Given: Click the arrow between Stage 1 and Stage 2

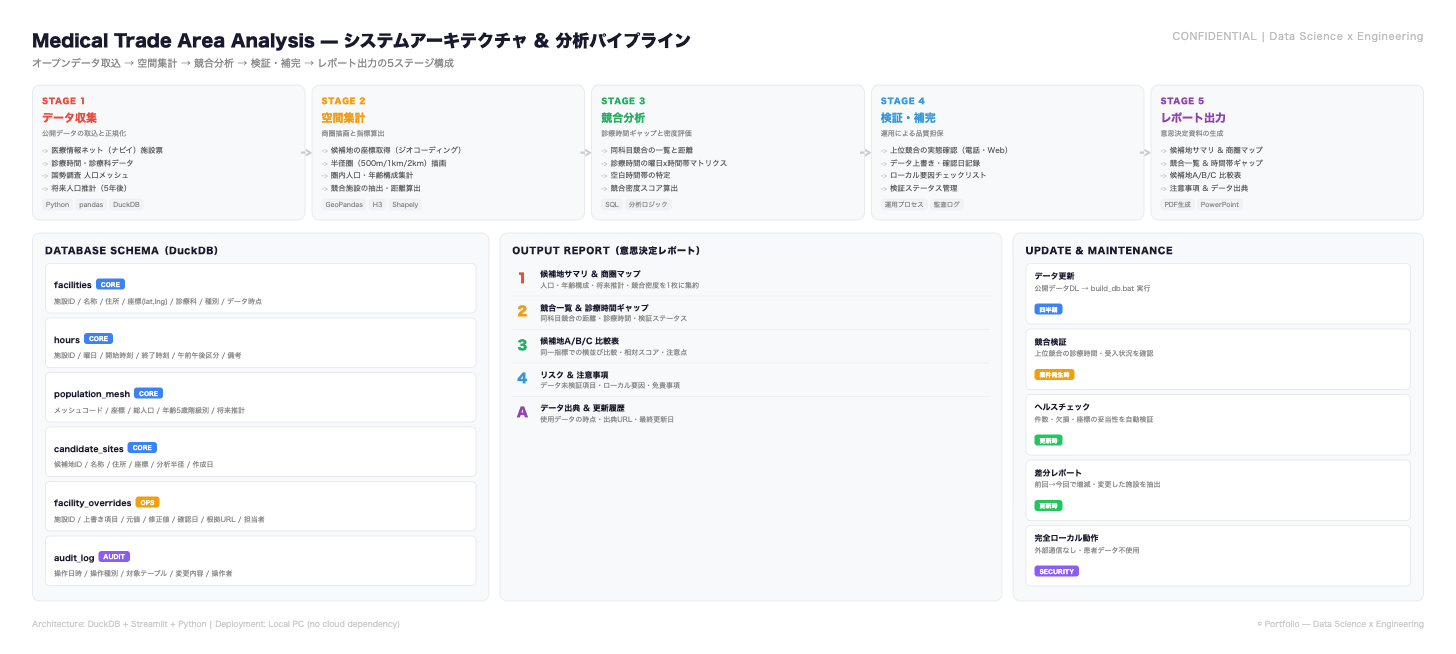Looking at the screenshot, I should (x=308, y=153).
